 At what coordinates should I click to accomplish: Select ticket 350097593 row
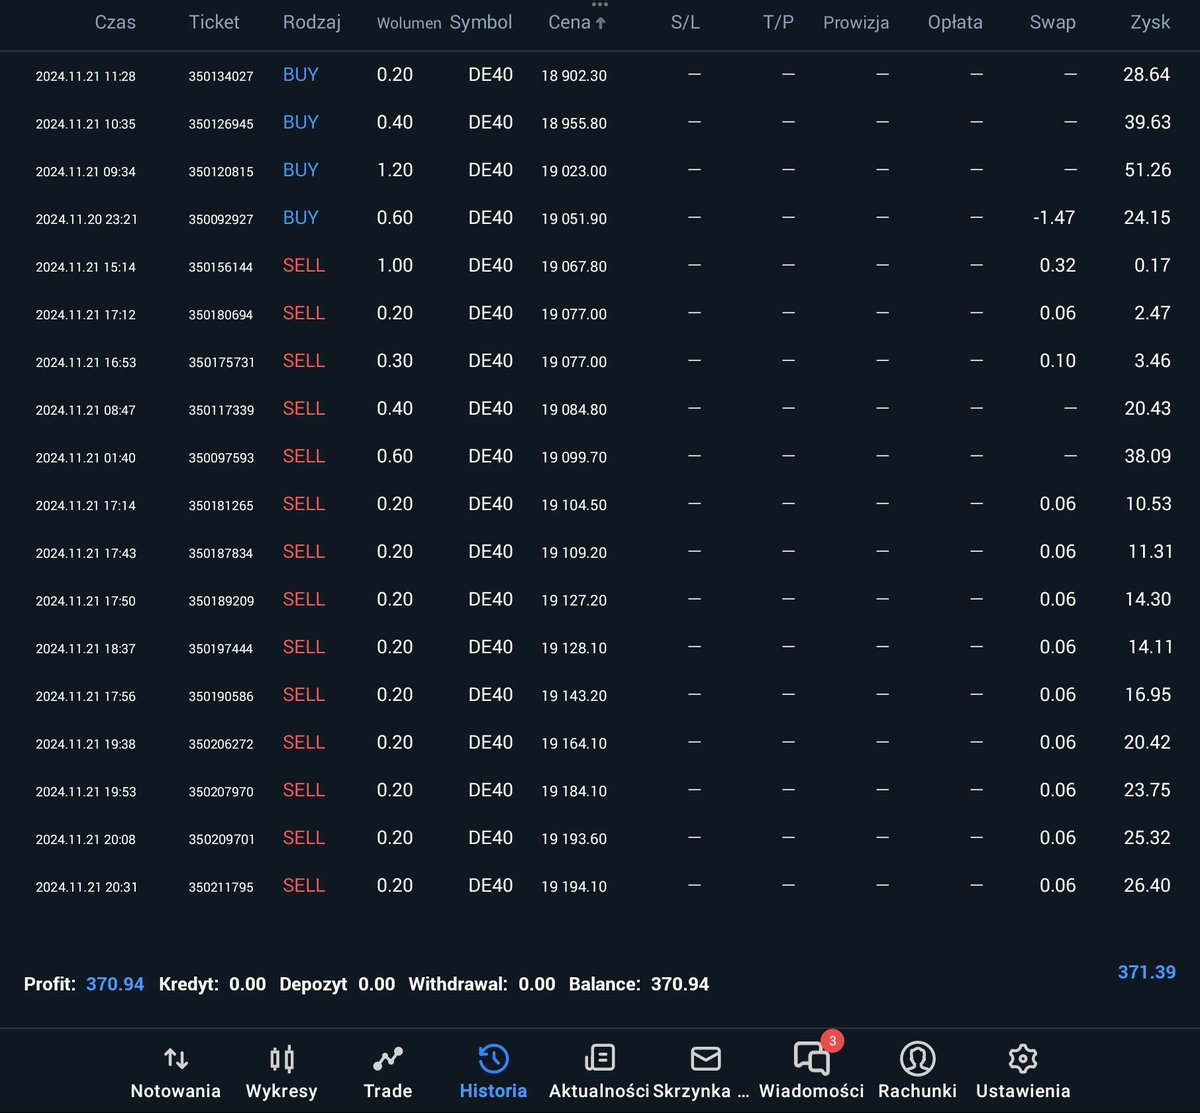(600, 457)
